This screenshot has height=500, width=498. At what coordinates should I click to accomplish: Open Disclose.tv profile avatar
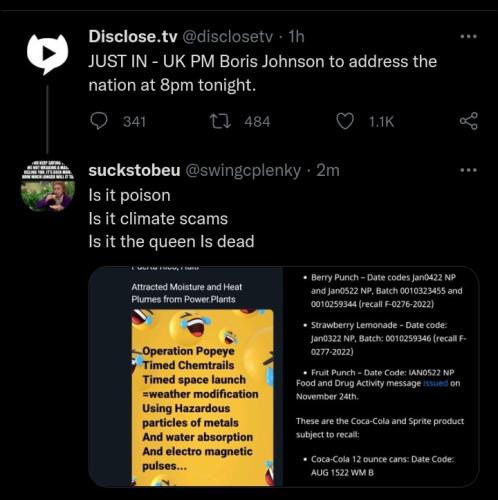47,54
